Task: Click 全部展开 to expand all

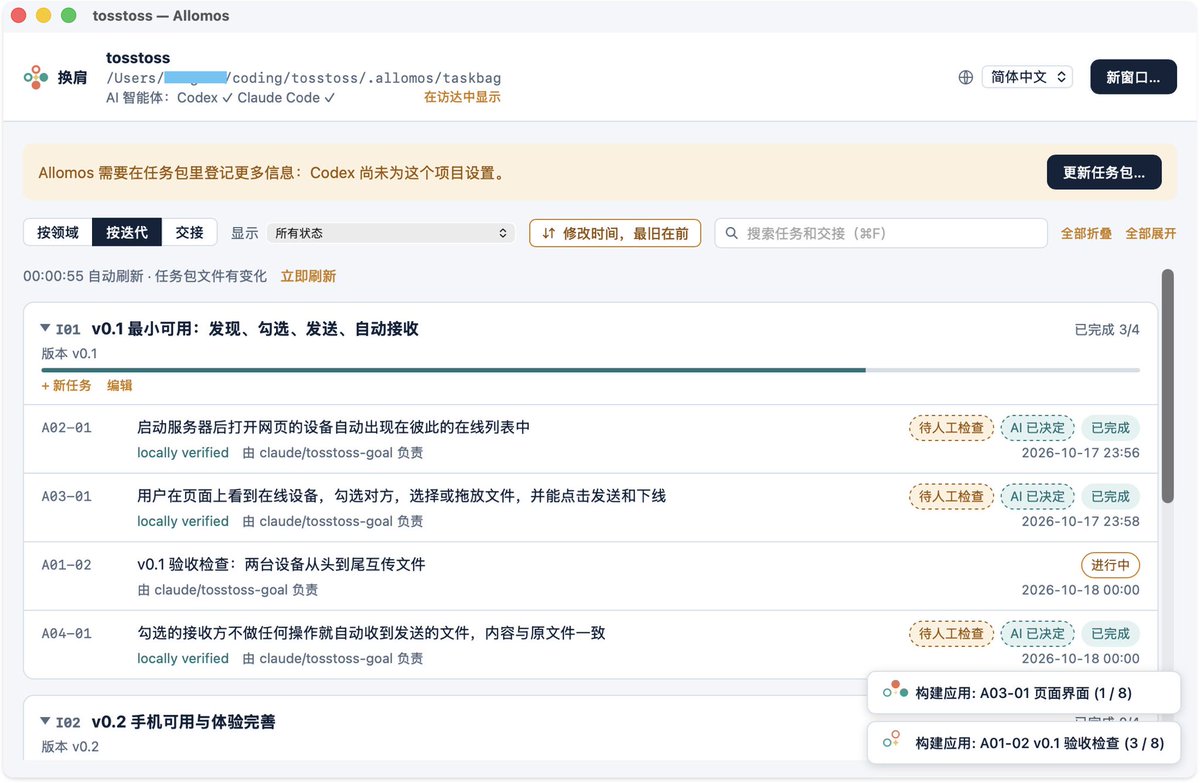Action: 1151,233
